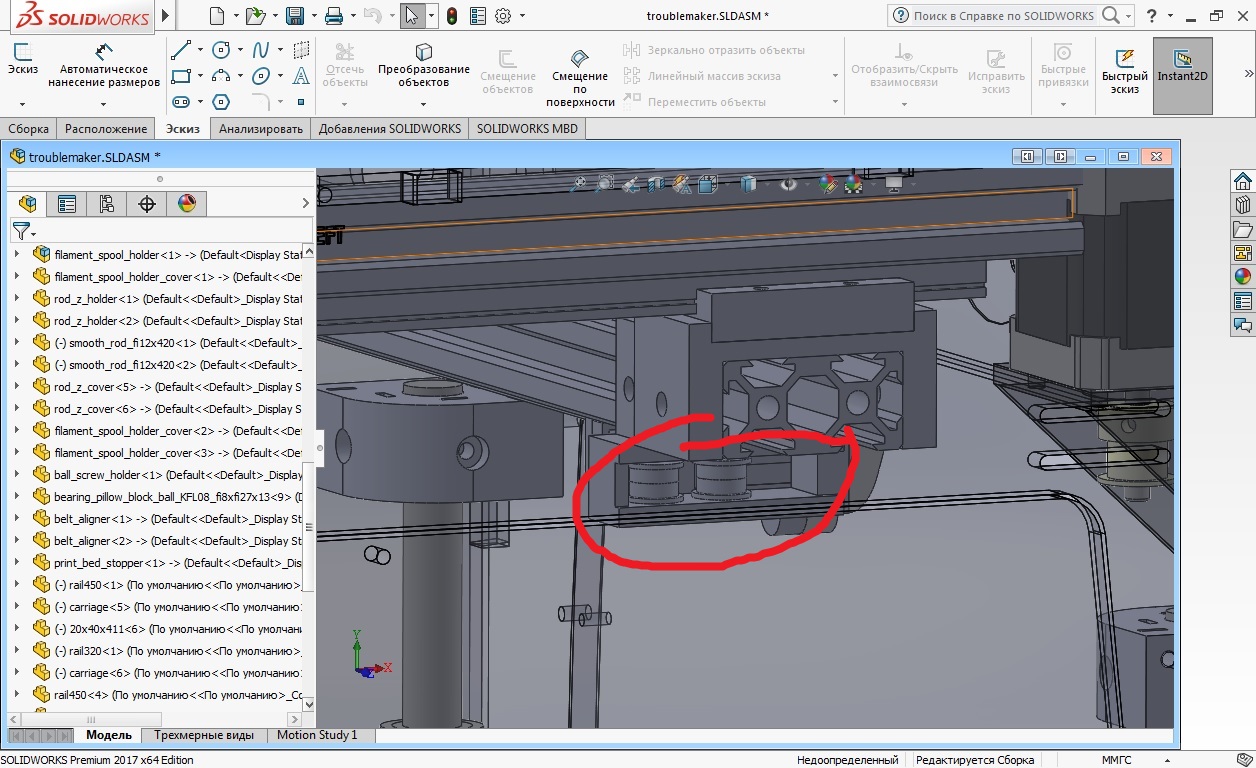Click the Zoom to Fit view icon
The width and height of the screenshot is (1256, 768).
(578, 184)
